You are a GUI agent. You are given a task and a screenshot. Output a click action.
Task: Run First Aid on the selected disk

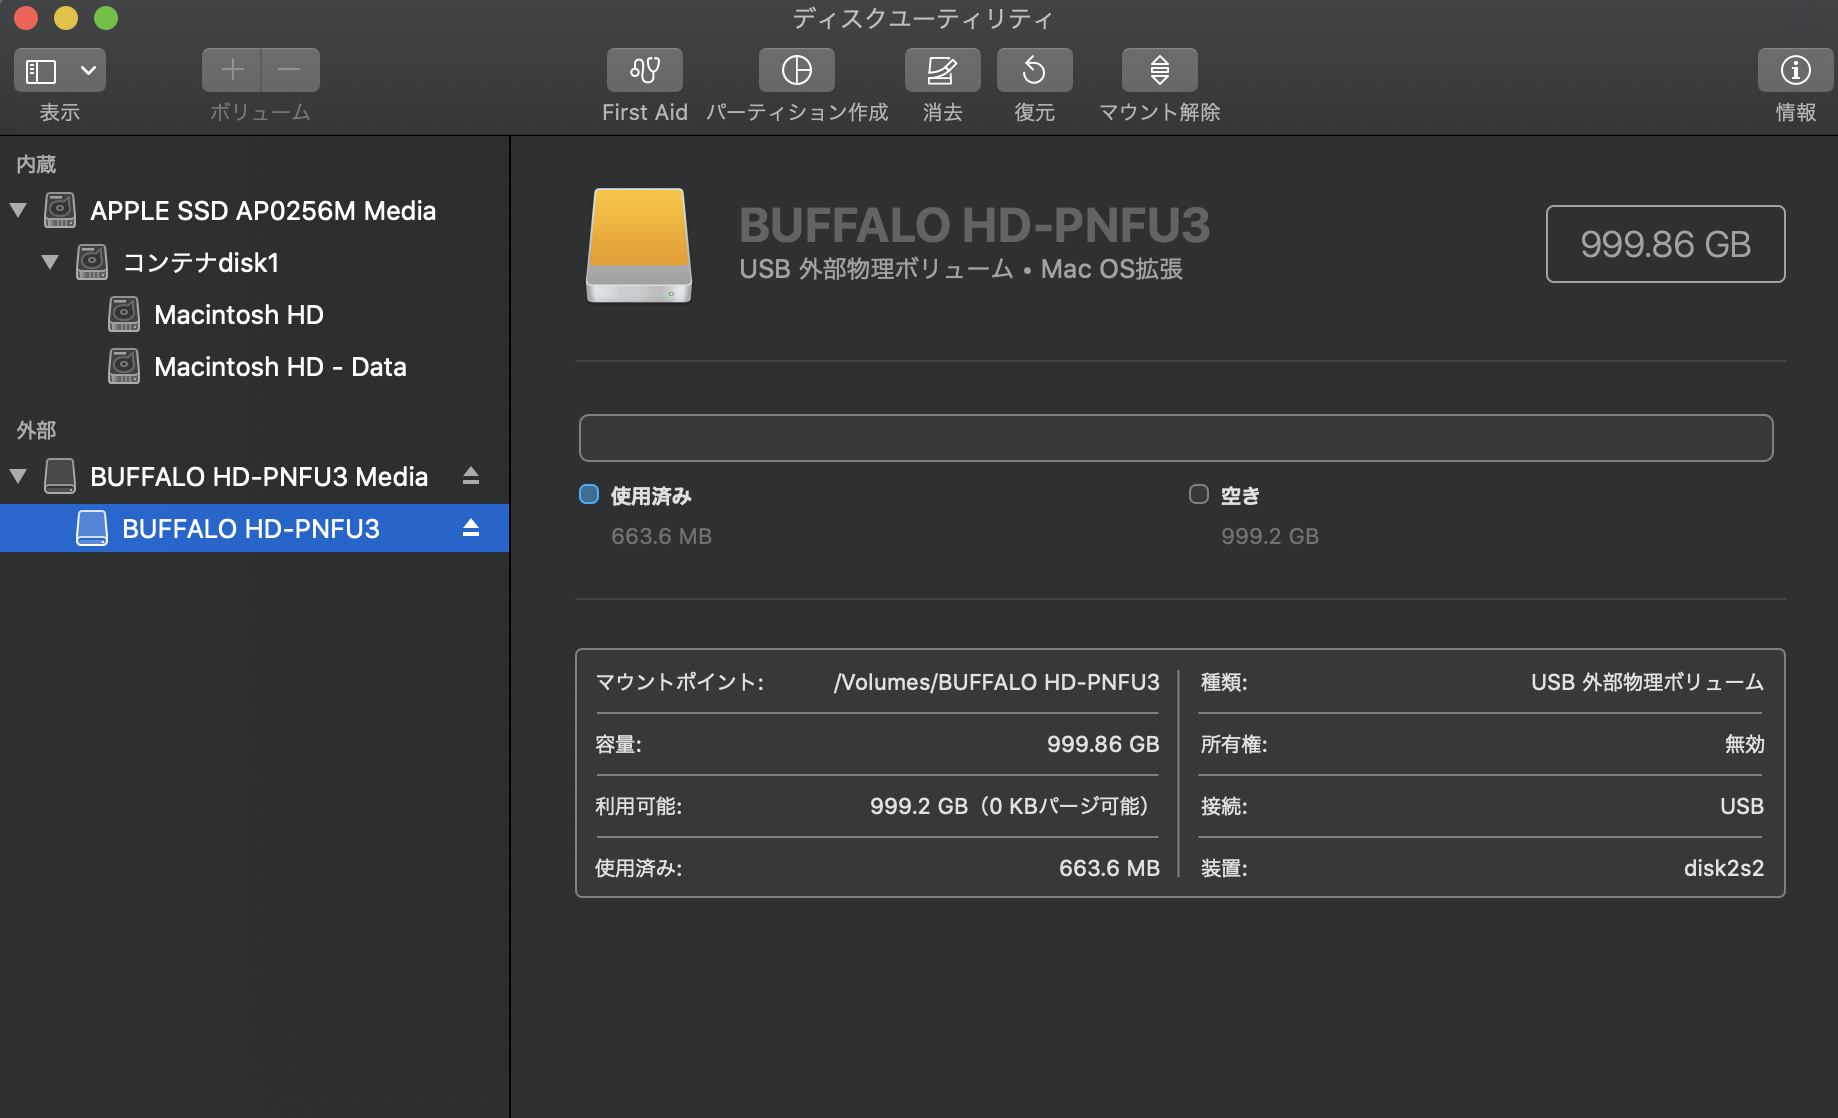point(644,71)
